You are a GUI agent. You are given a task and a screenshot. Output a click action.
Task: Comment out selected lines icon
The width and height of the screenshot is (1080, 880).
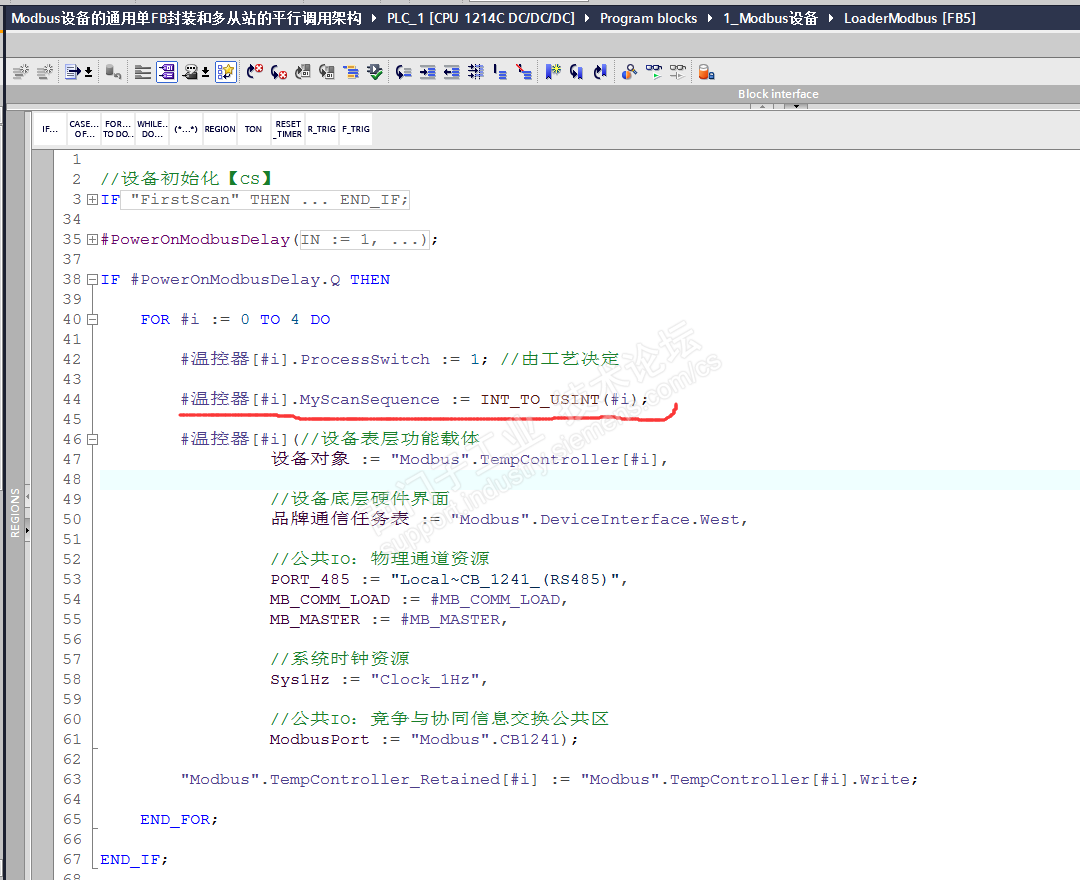(x=500, y=72)
